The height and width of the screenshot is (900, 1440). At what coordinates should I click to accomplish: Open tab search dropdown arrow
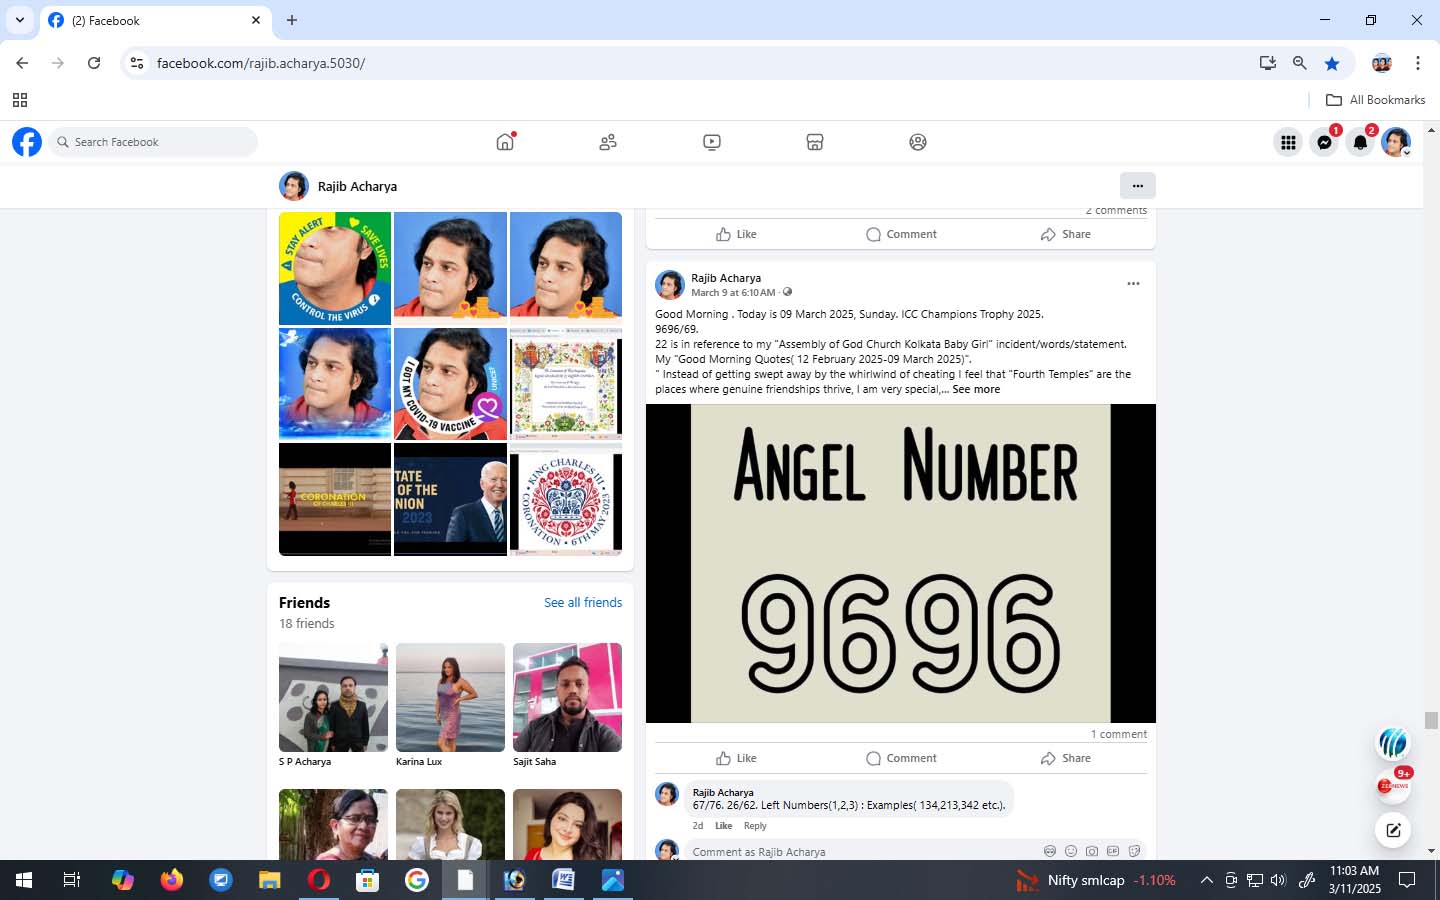19,20
